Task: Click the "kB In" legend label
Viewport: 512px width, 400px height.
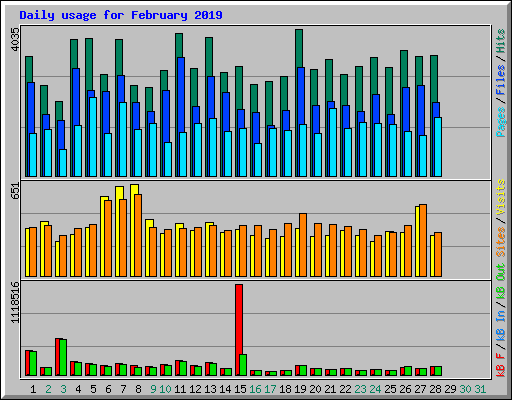Action: click(x=501, y=326)
